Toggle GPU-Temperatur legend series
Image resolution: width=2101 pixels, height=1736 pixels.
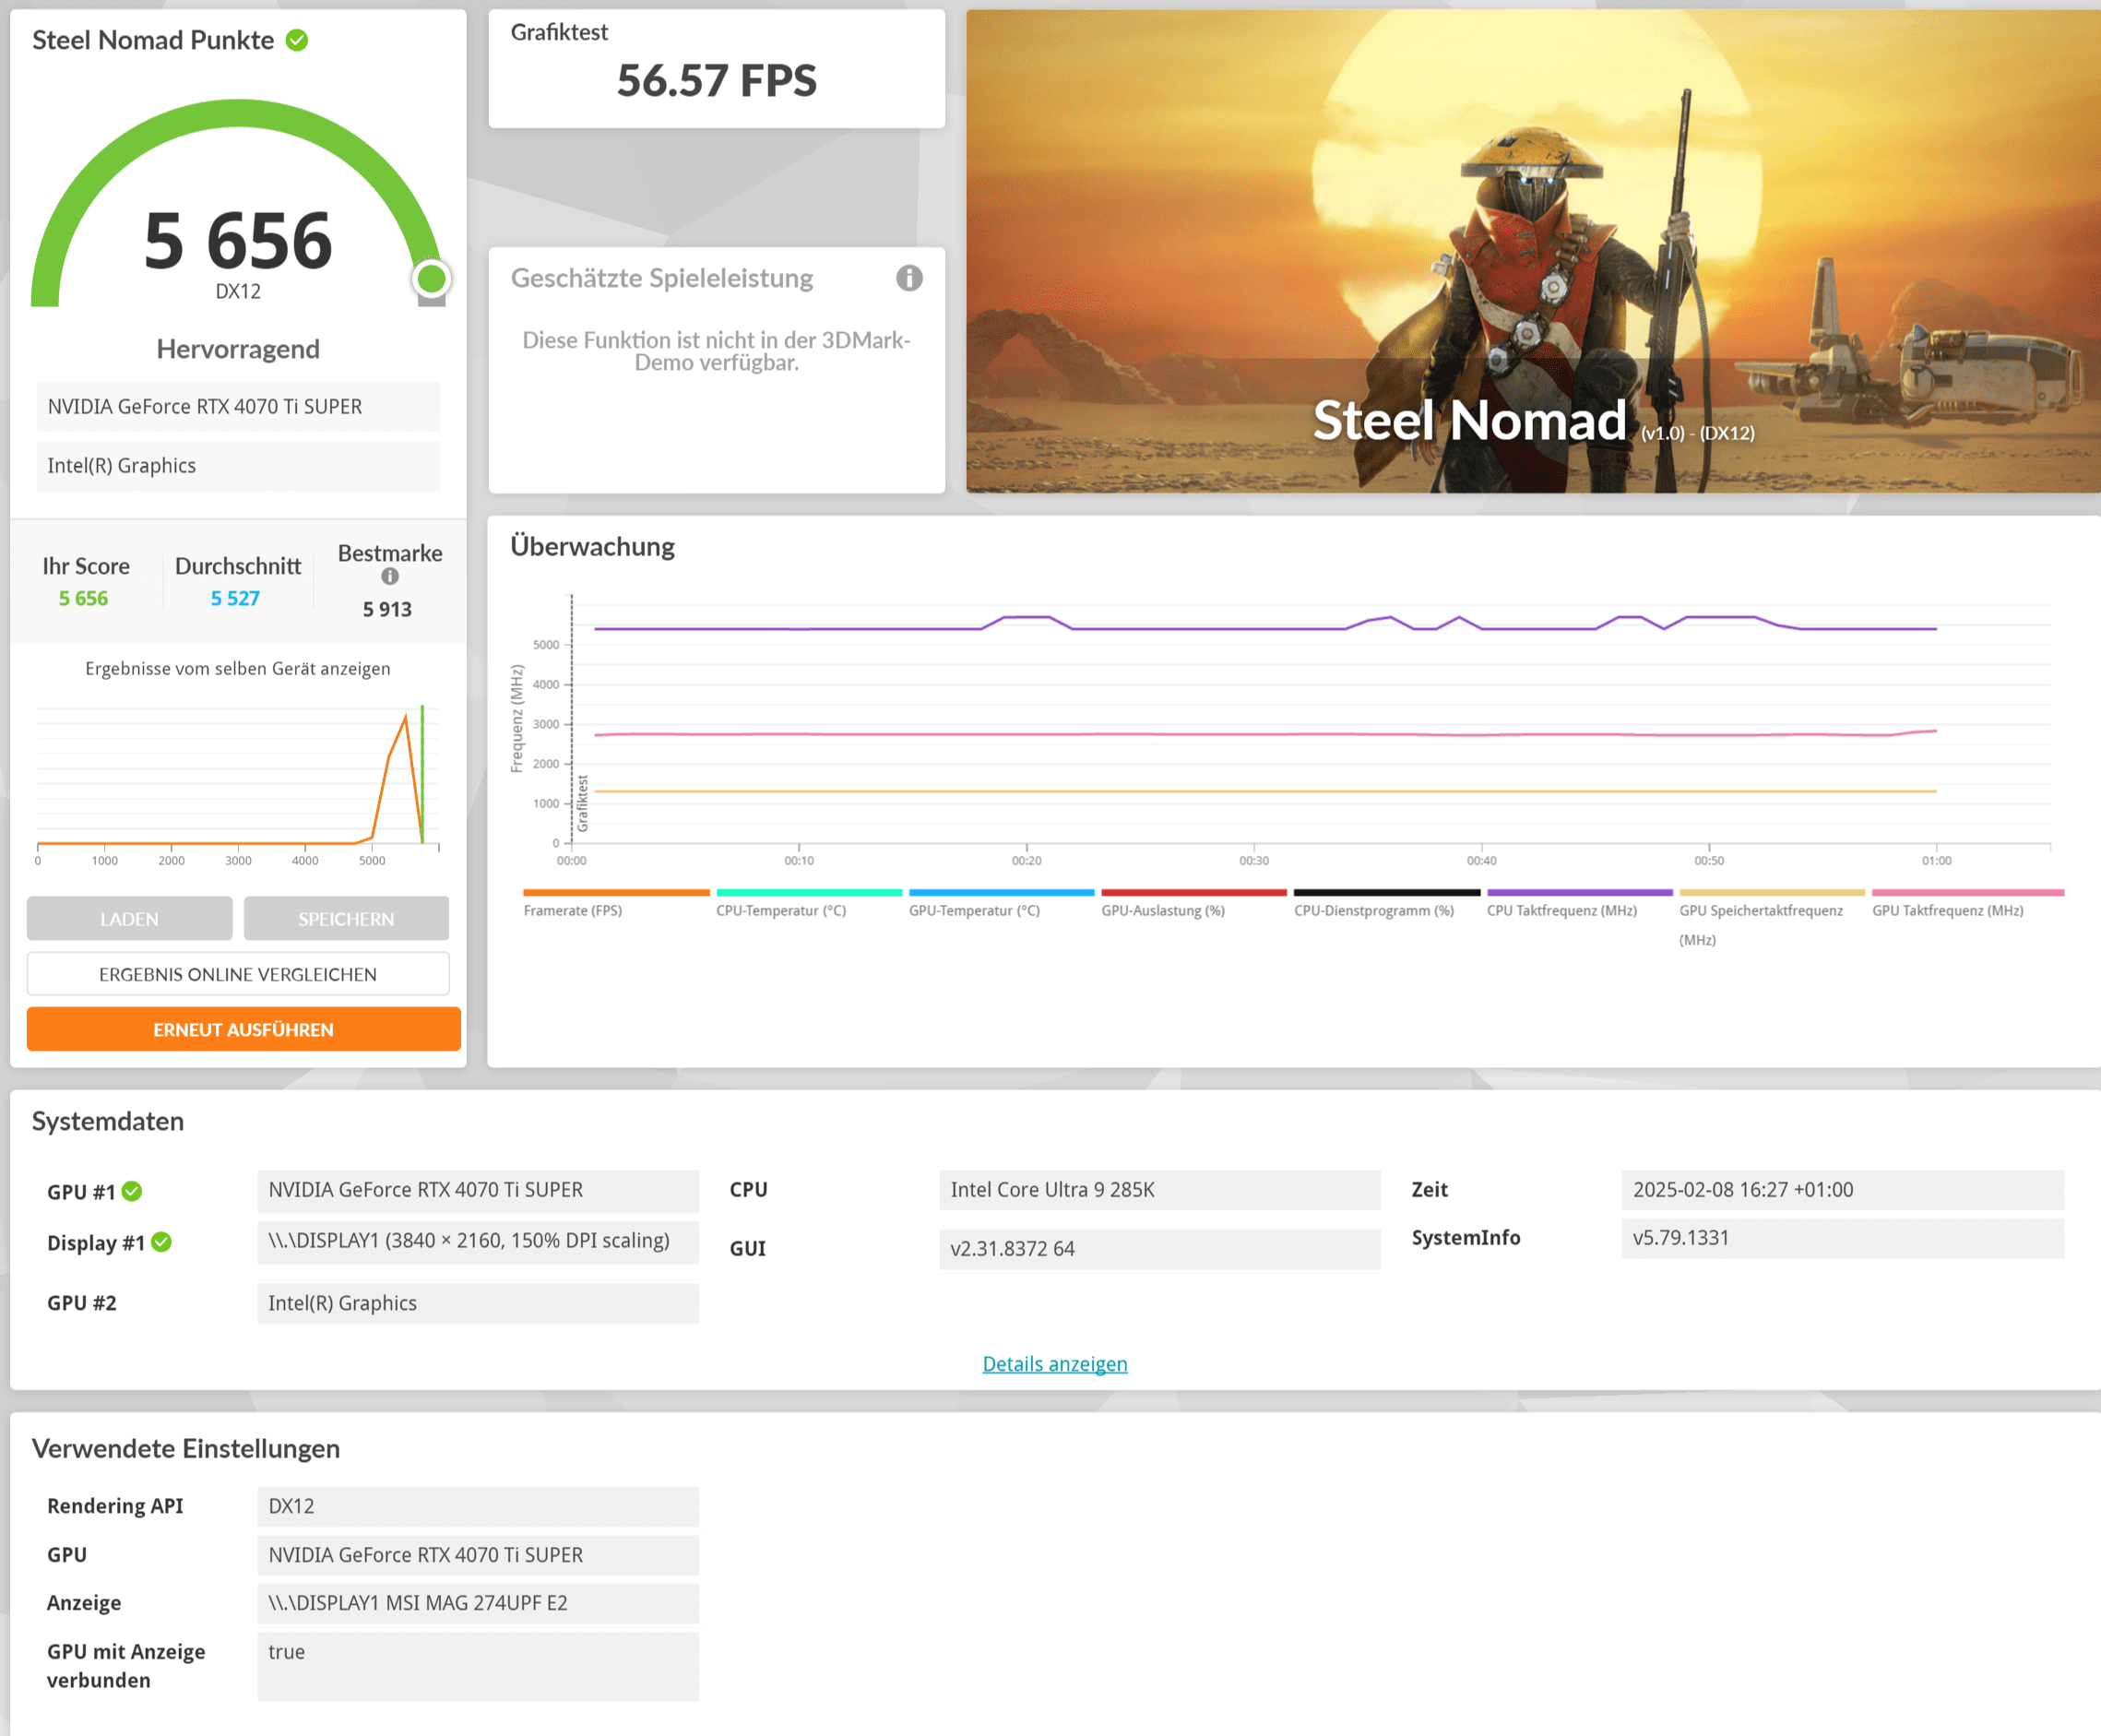974,910
